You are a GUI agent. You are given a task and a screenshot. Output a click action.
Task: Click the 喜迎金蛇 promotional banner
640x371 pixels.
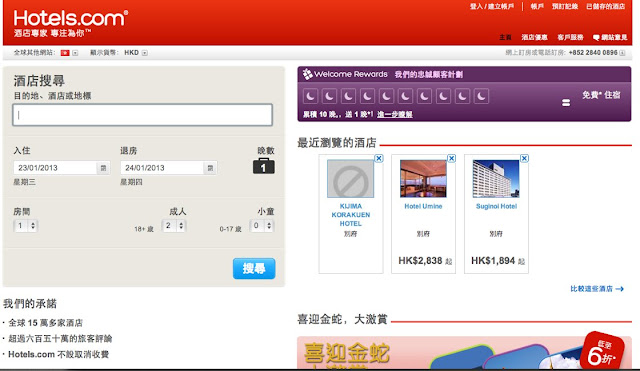[464, 353]
